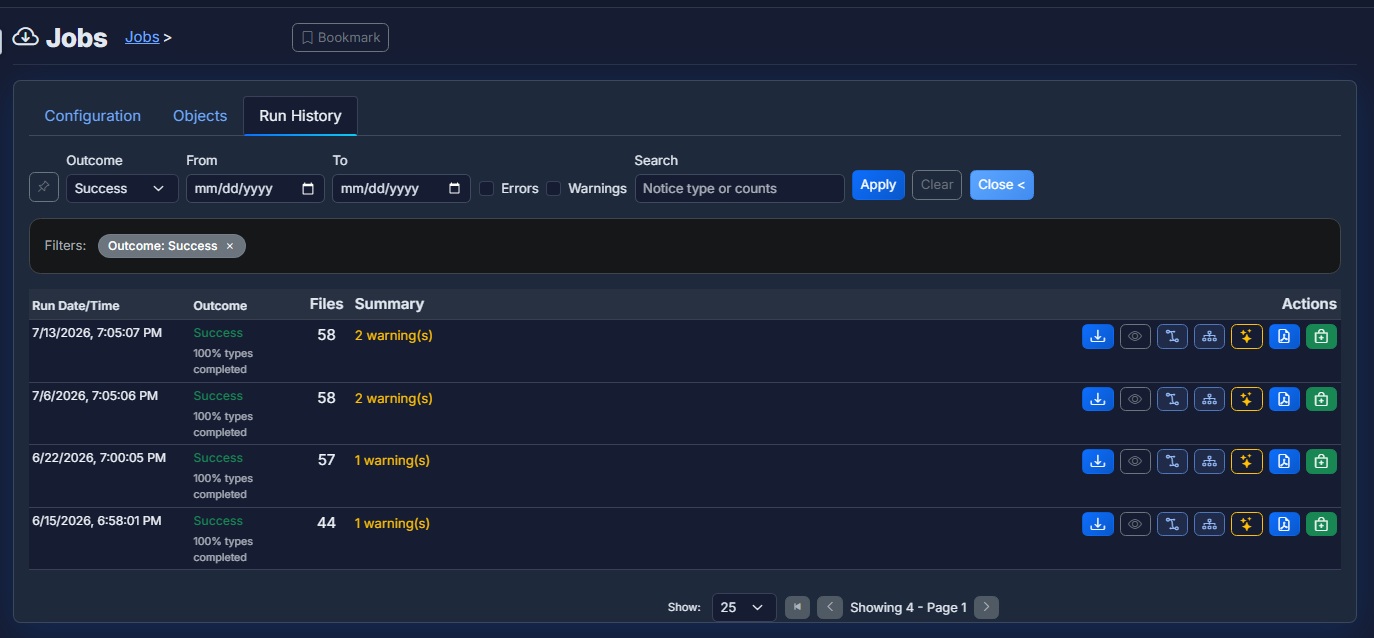Click the cloud download icon beside the Jobs title

coord(25,38)
